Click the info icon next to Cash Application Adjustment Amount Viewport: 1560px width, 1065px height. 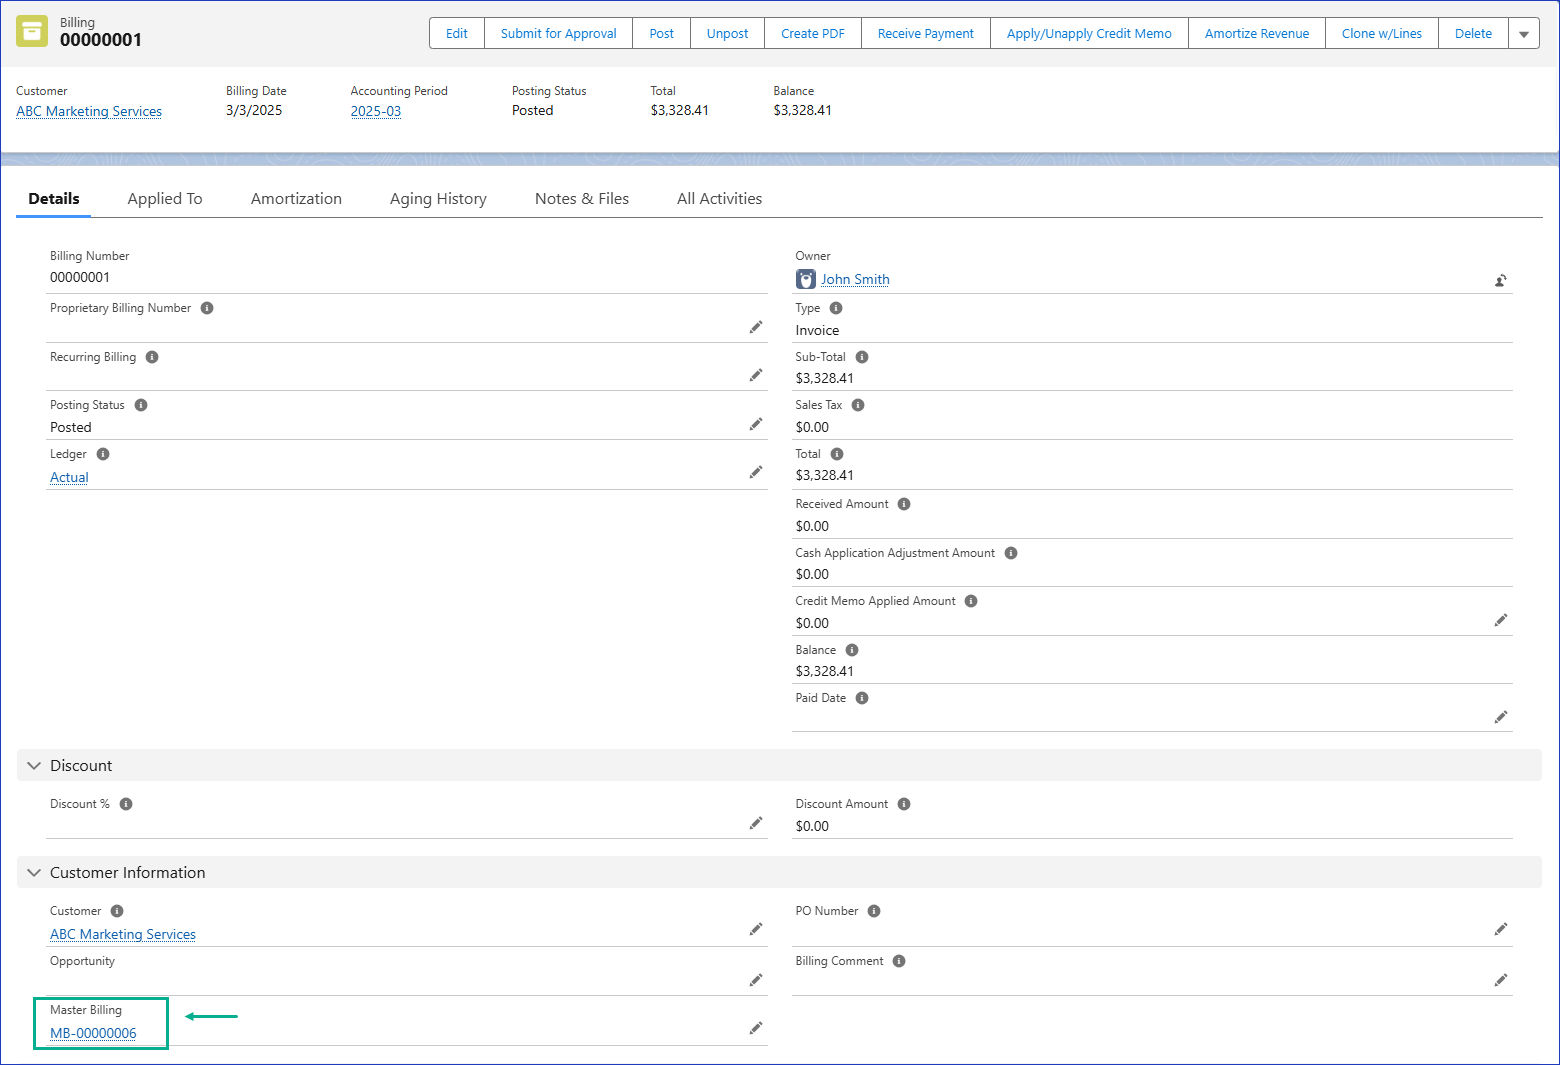1011,553
